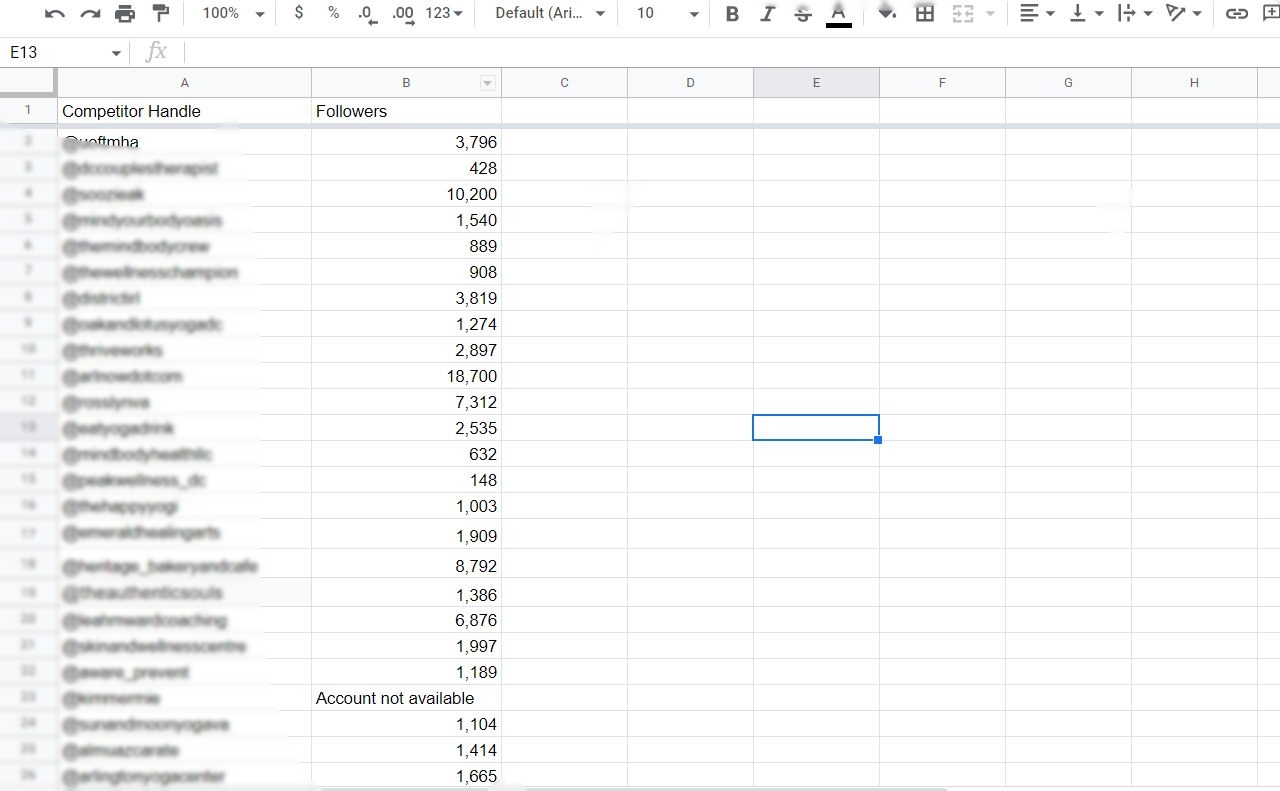Screen dimensions: 1280x791
Task: Select the cell showing 3,796
Action: coord(406,142)
